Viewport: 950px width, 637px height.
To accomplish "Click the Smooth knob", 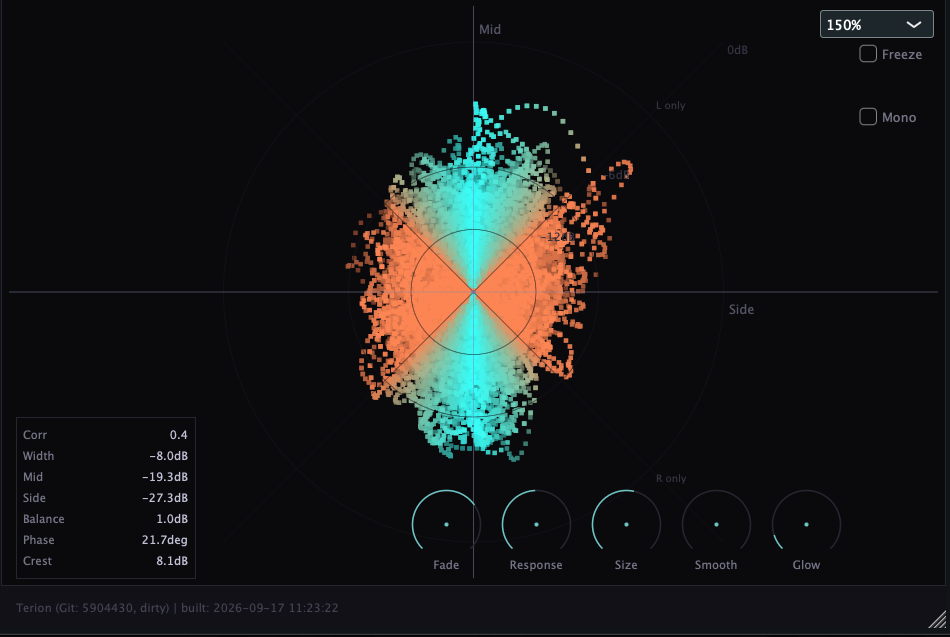I will pyautogui.click(x=716, y=524).
